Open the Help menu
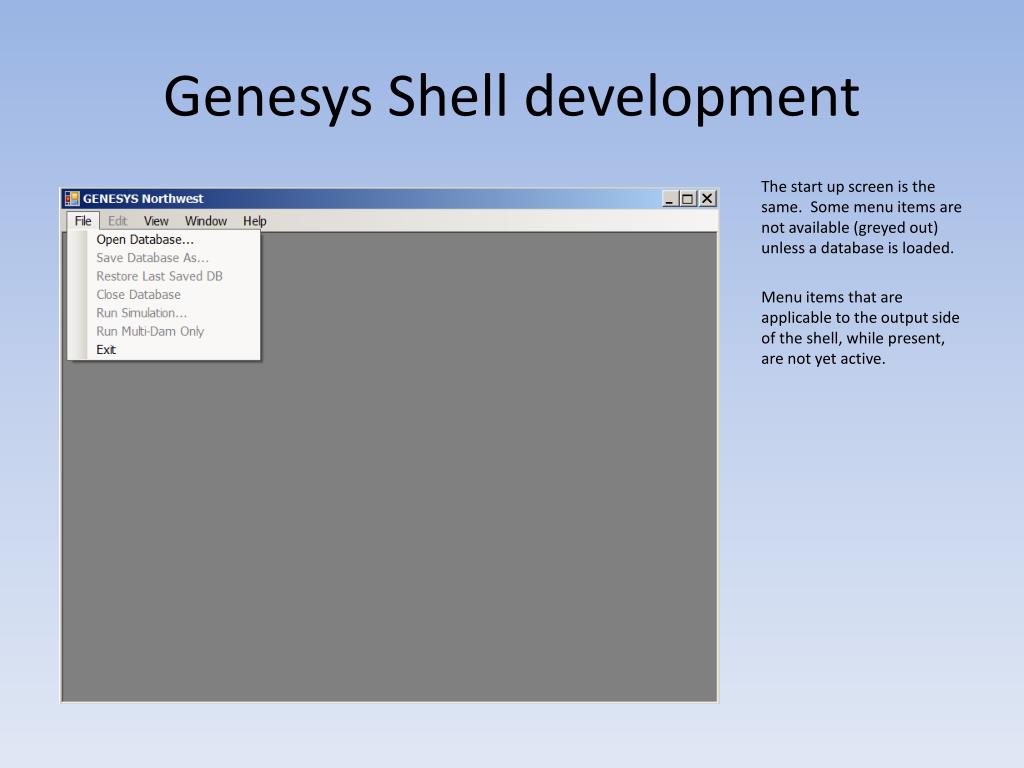Viewport: 1024px width, 768px height. (x=255, y=221)
